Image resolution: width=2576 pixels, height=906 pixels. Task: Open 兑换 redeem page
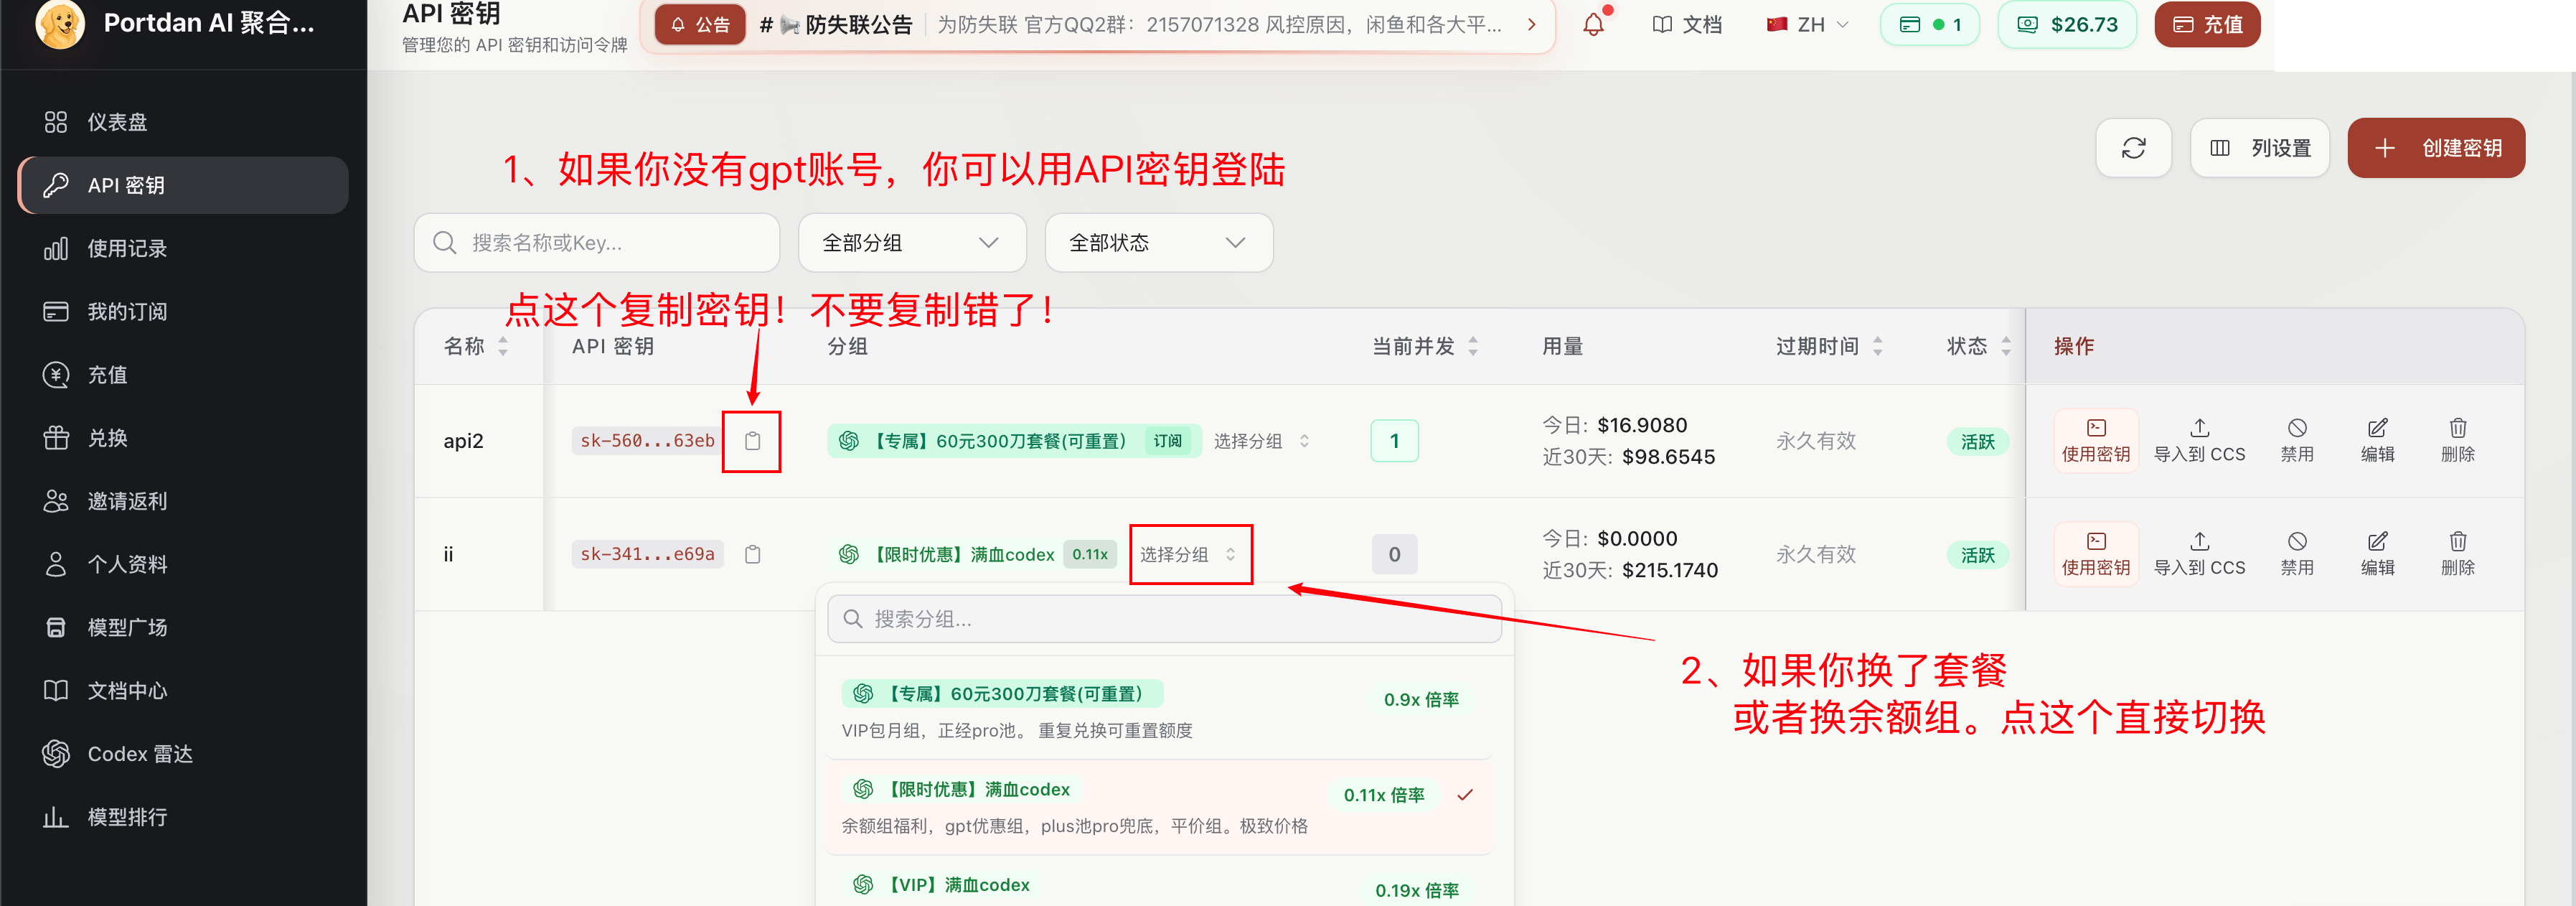pos(183,437)
